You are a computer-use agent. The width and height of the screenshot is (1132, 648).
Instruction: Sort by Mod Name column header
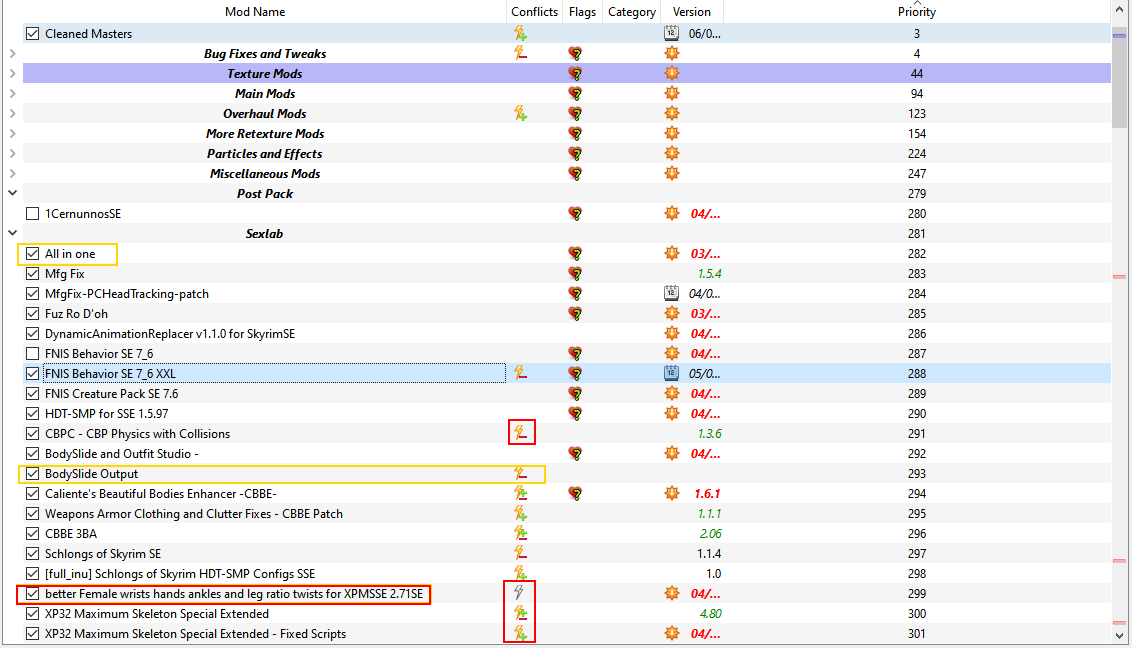[255, 12]
